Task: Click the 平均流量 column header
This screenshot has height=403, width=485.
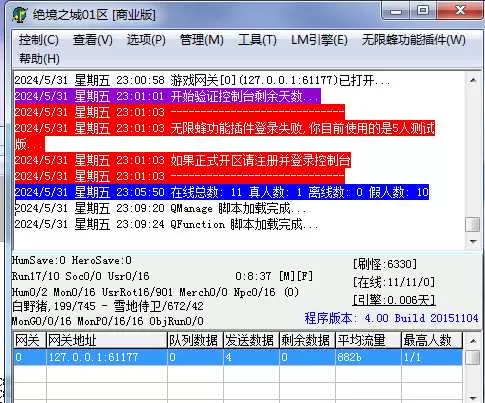Action: tap(368, 341)
